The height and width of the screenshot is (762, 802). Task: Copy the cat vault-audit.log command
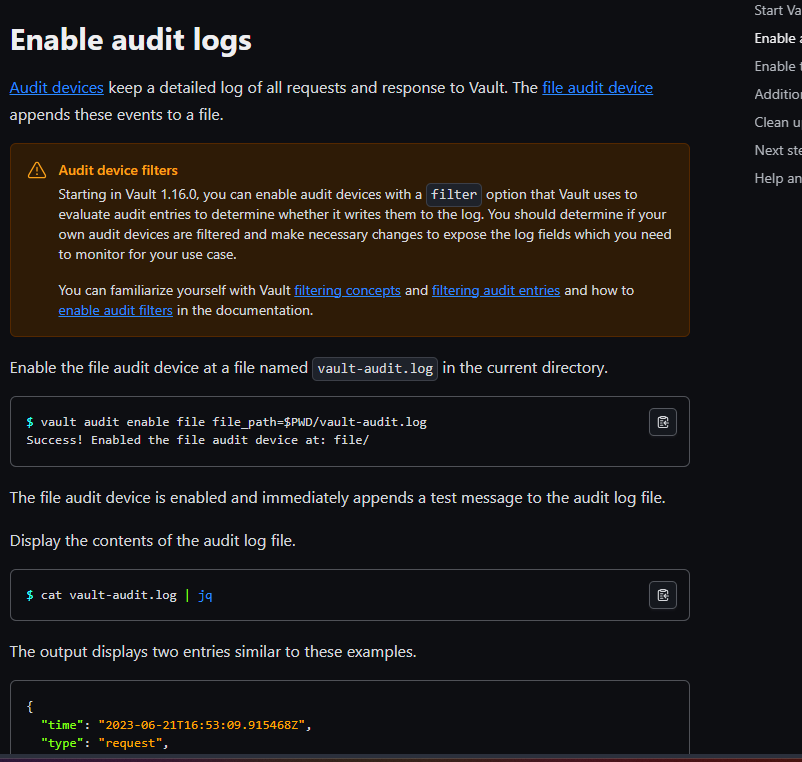click(662, 595)
